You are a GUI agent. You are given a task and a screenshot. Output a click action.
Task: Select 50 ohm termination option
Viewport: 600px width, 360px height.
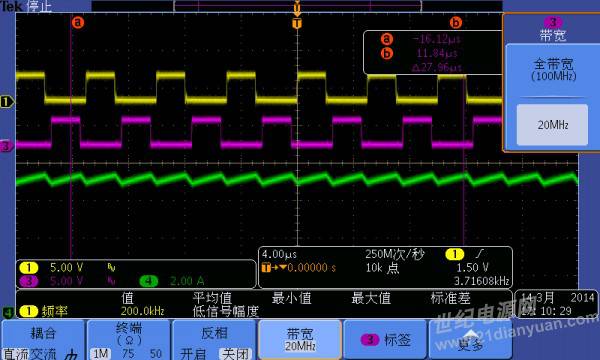click(156, 353)
